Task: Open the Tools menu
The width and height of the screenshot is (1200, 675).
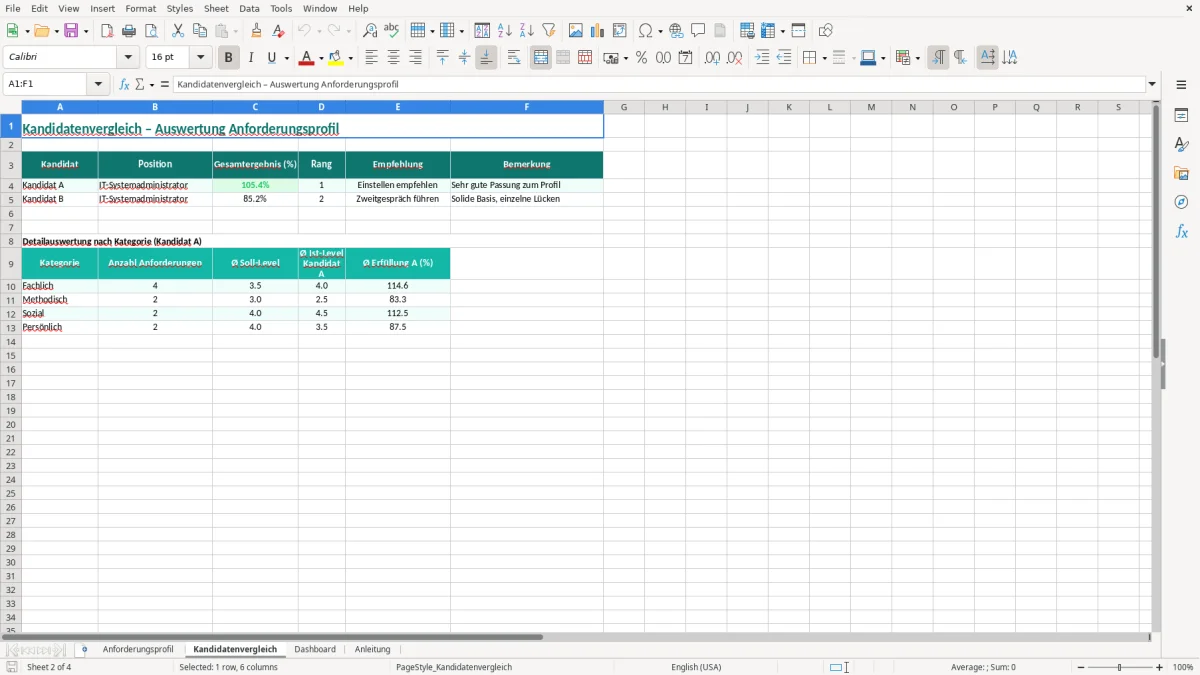Action: 281,8
